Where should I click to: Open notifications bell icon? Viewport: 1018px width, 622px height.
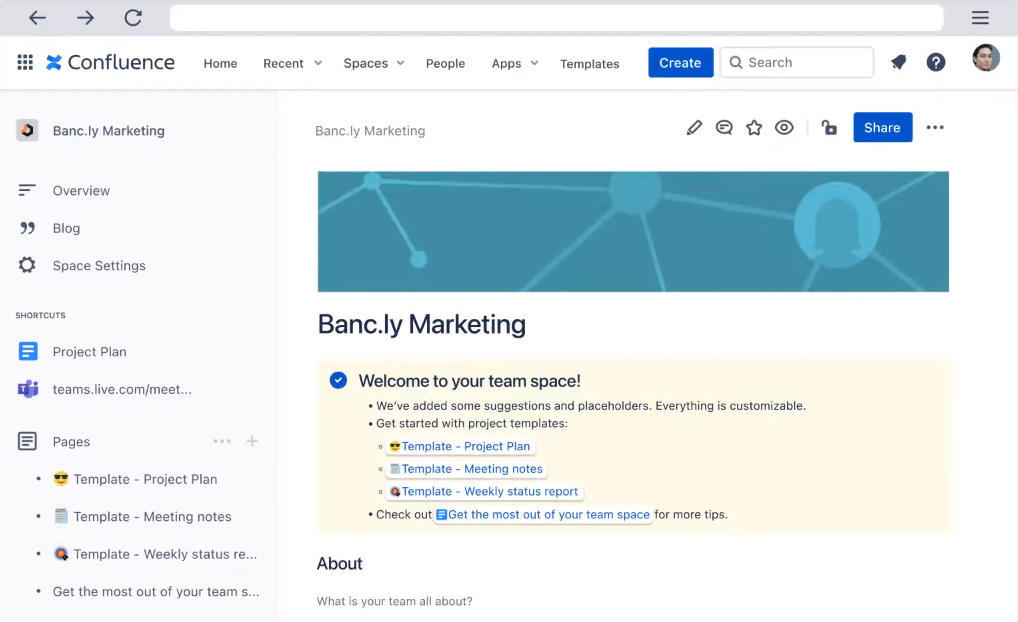(899, 62)
